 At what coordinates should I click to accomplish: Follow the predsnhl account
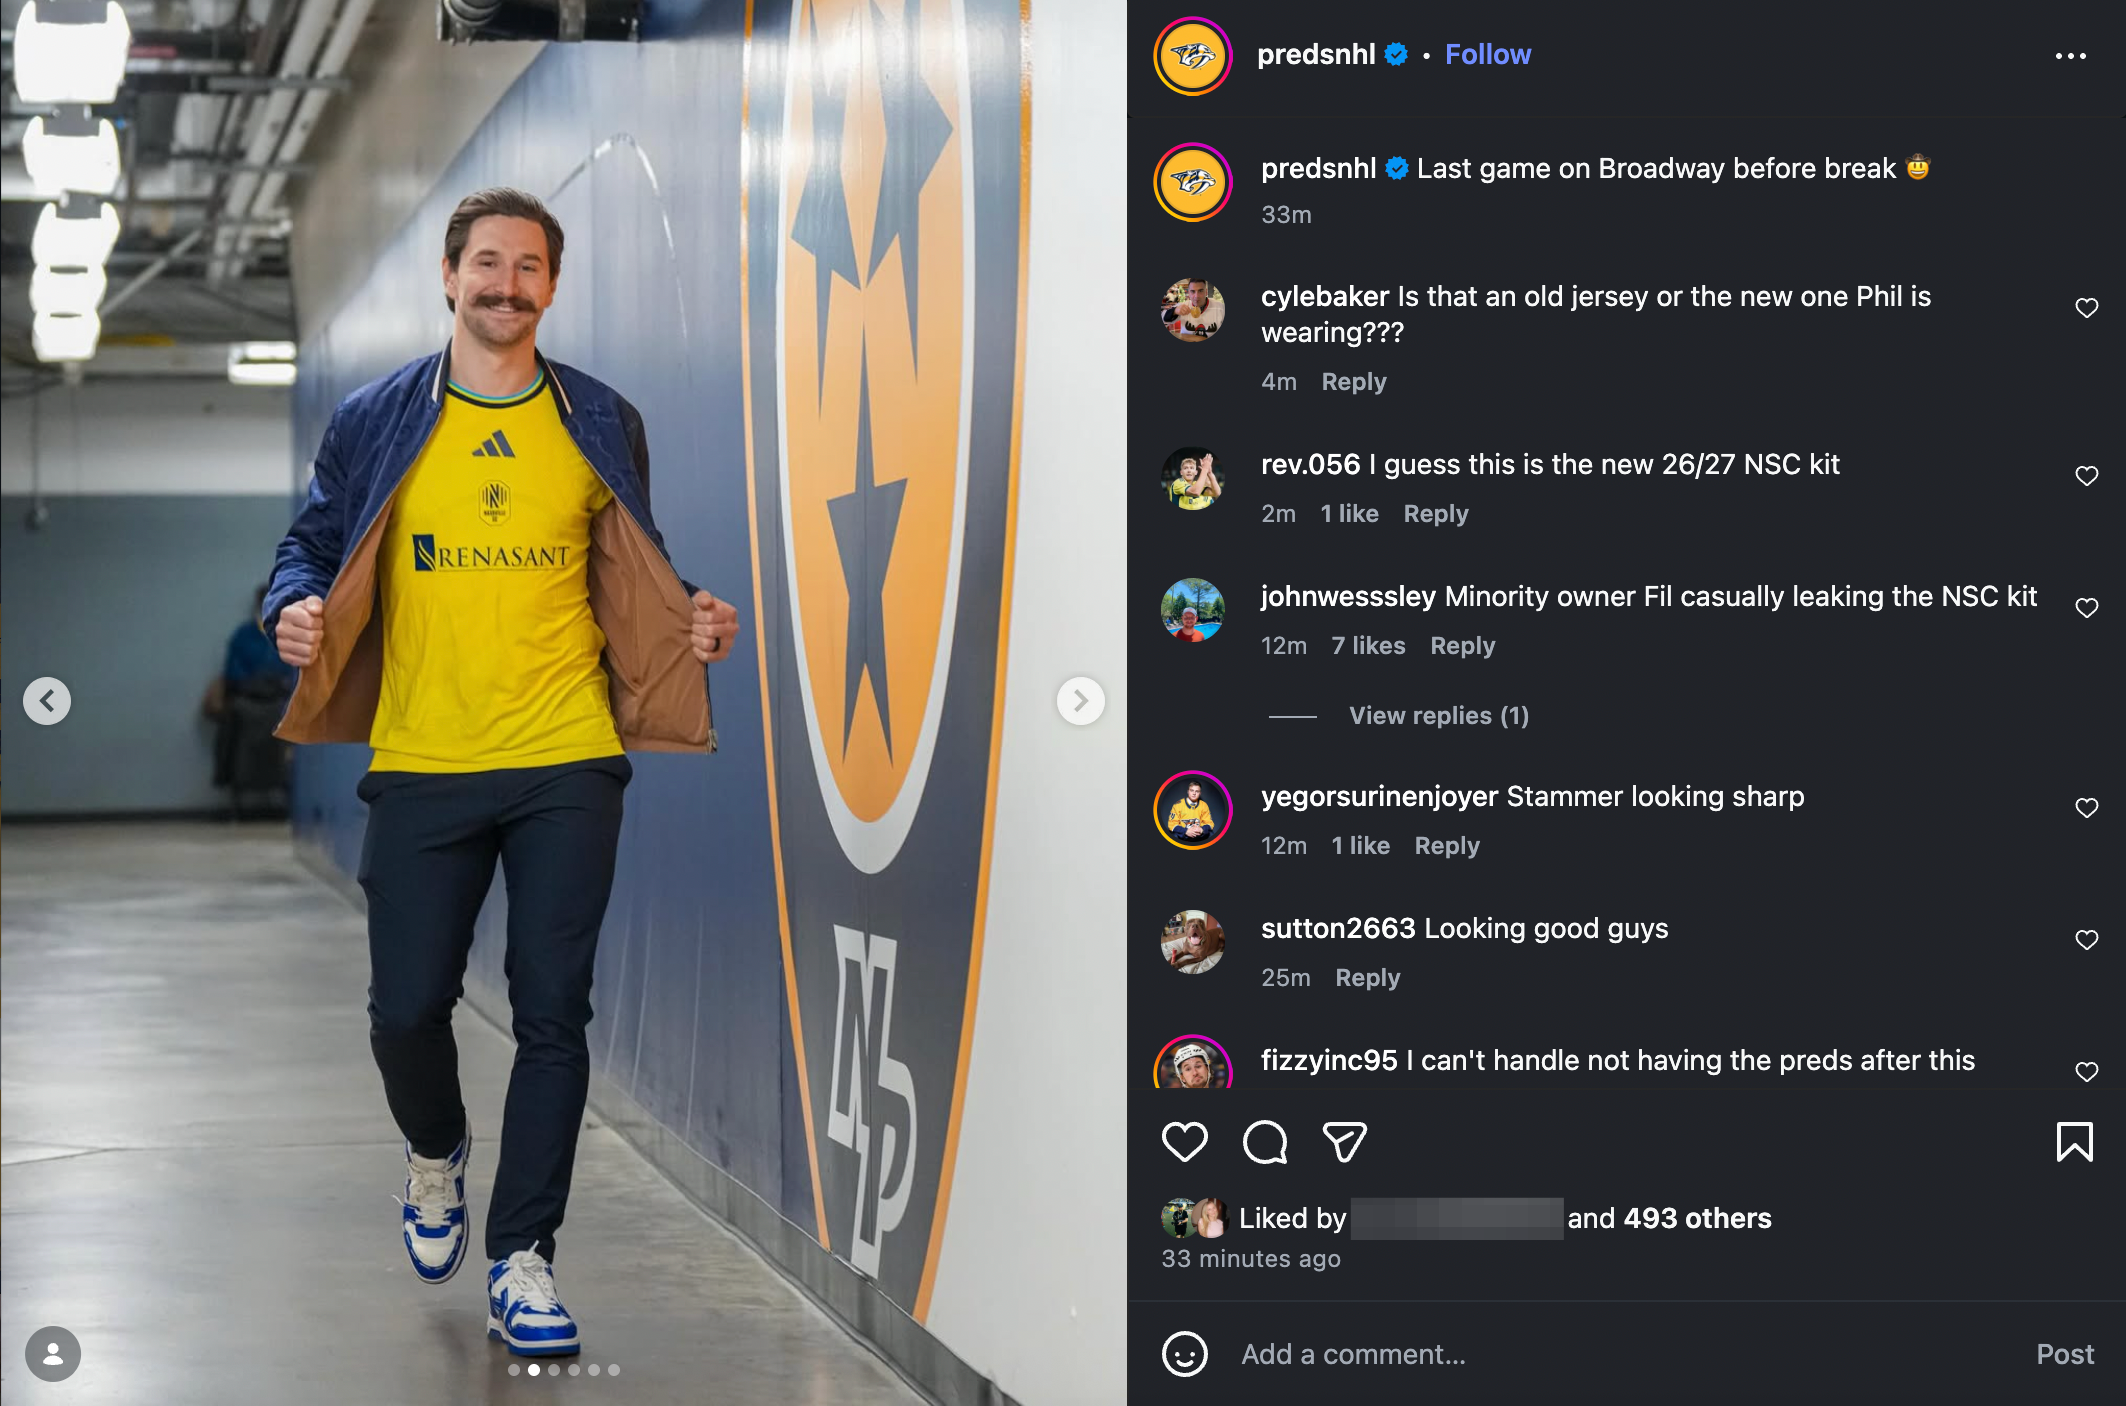click(x=1488, y=54)
